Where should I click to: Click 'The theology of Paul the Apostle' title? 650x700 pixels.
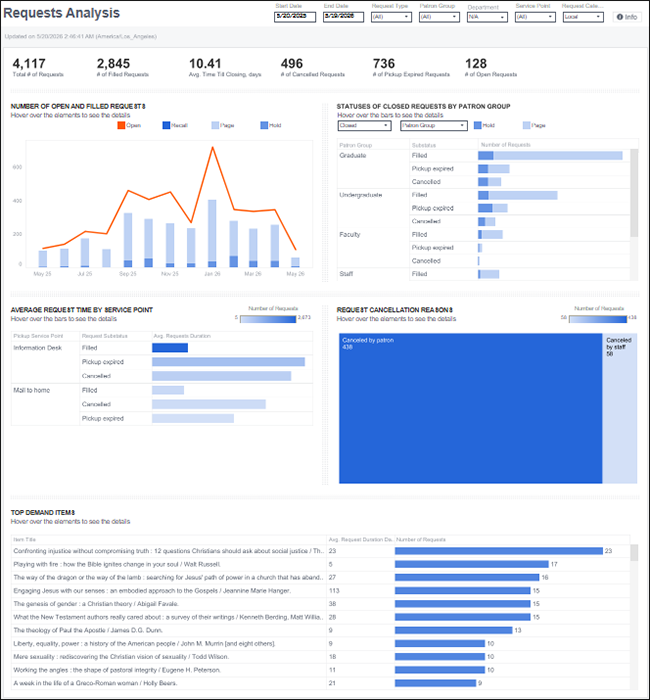88,630
